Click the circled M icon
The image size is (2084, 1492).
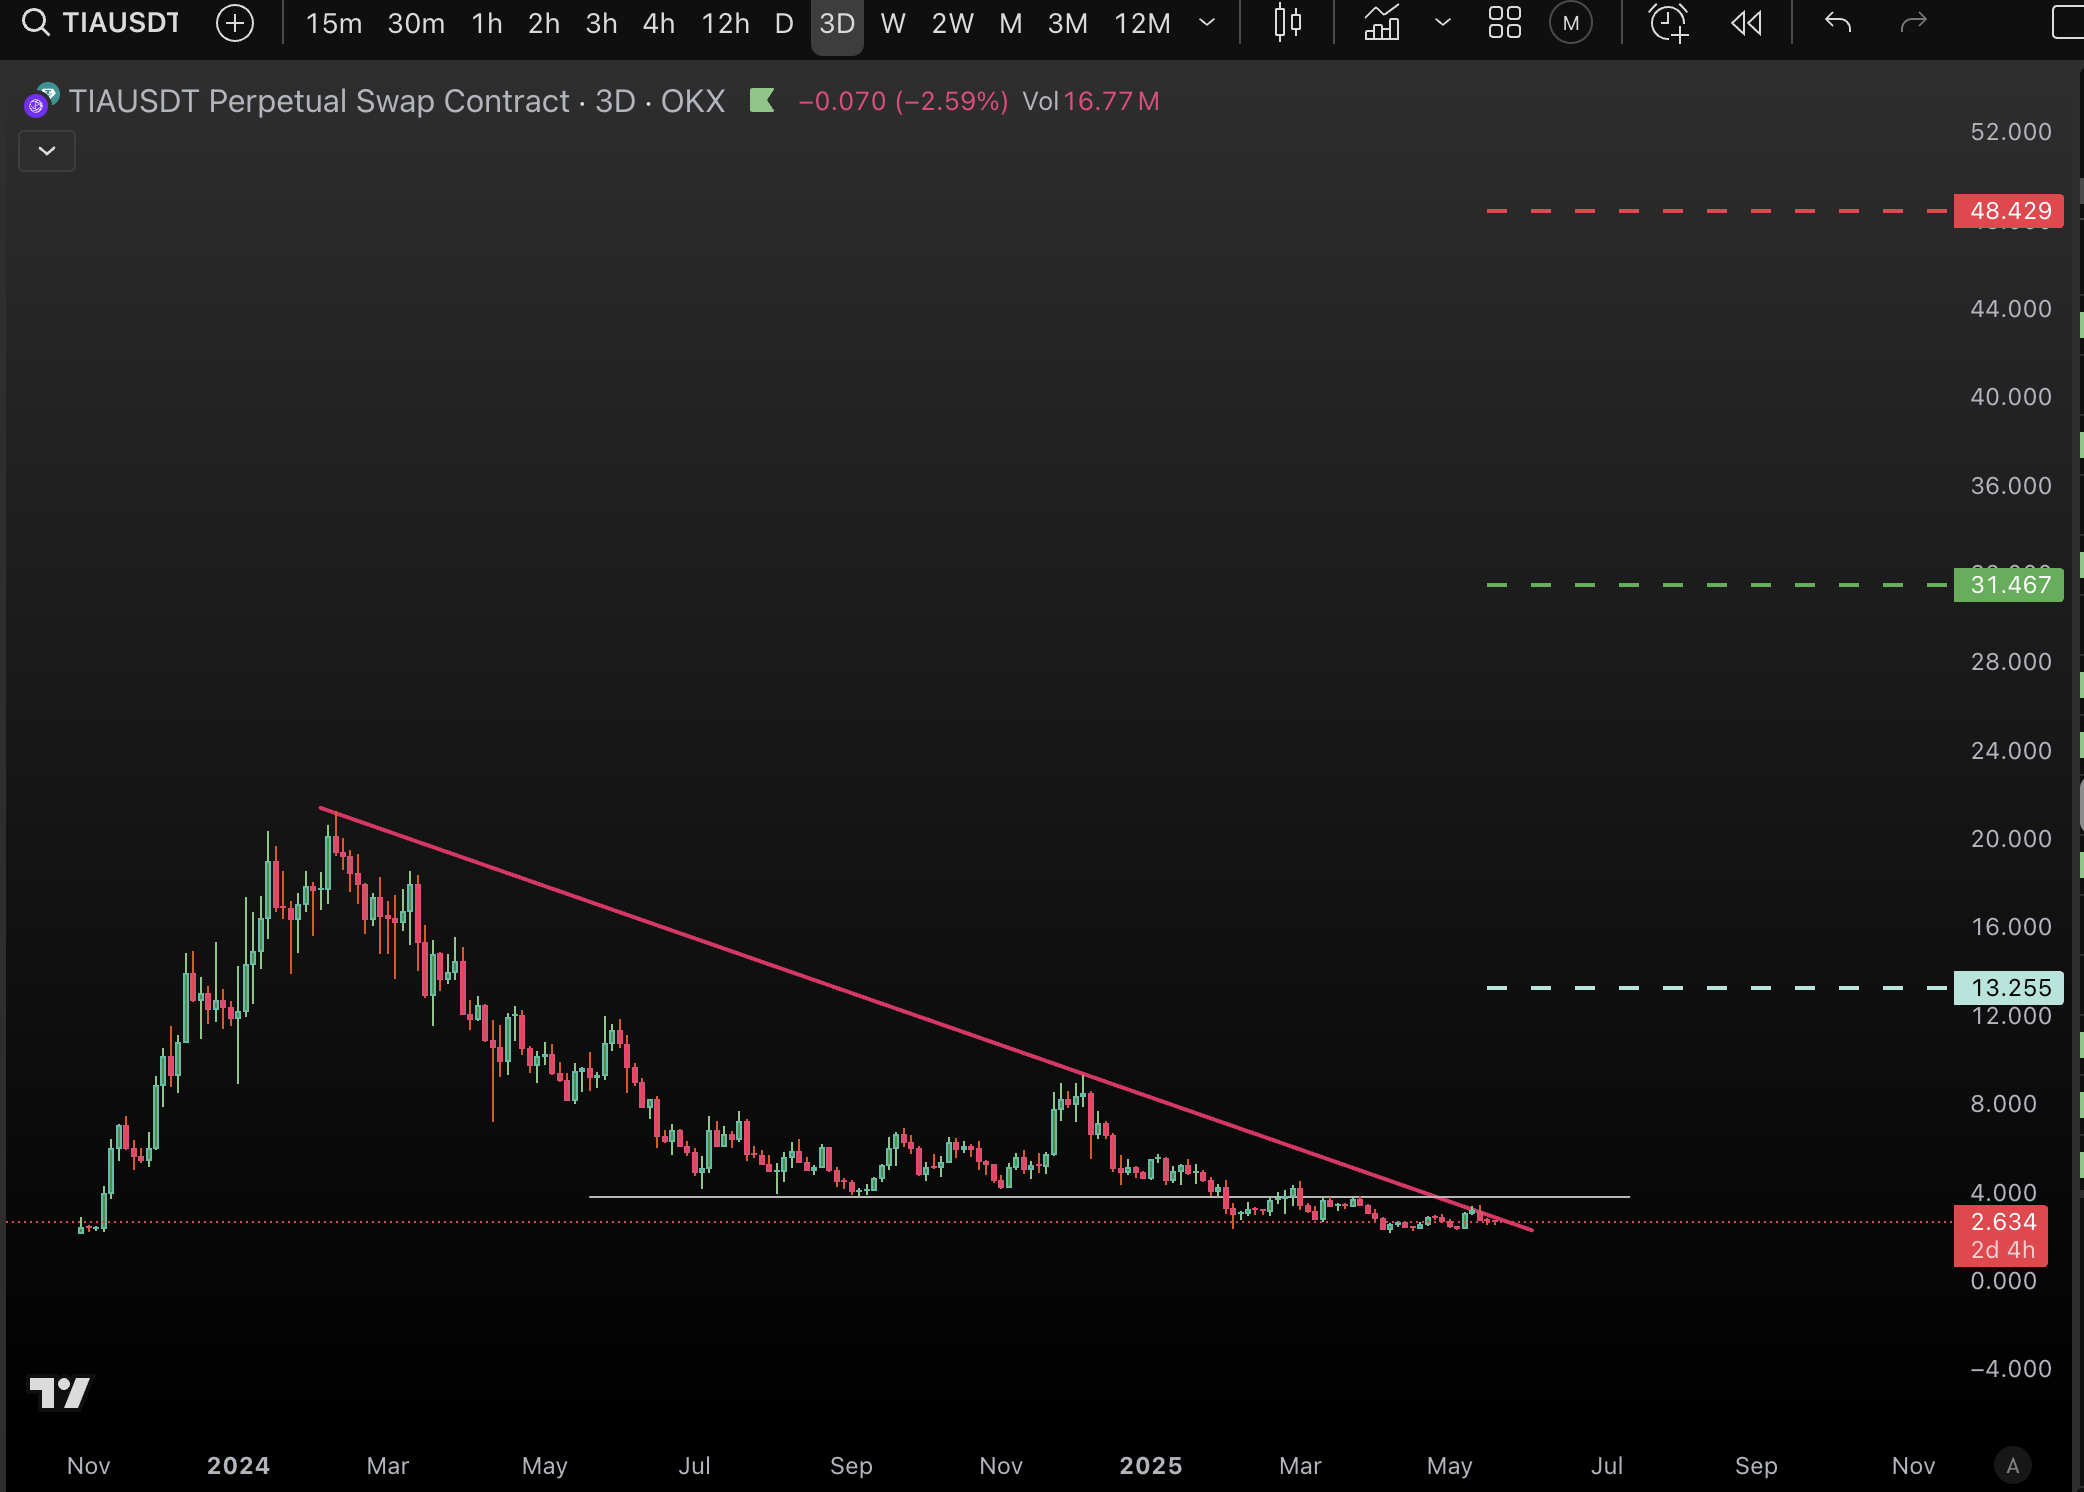(1571, 23)
